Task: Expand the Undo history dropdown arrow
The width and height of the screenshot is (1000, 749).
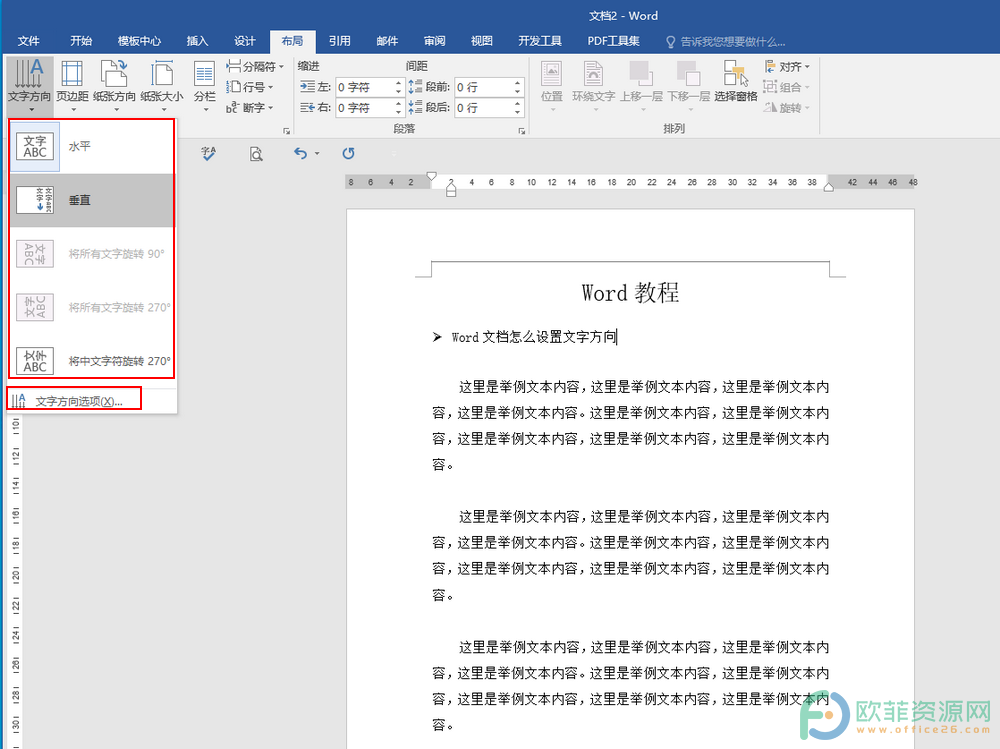Action: pos(317,153)
